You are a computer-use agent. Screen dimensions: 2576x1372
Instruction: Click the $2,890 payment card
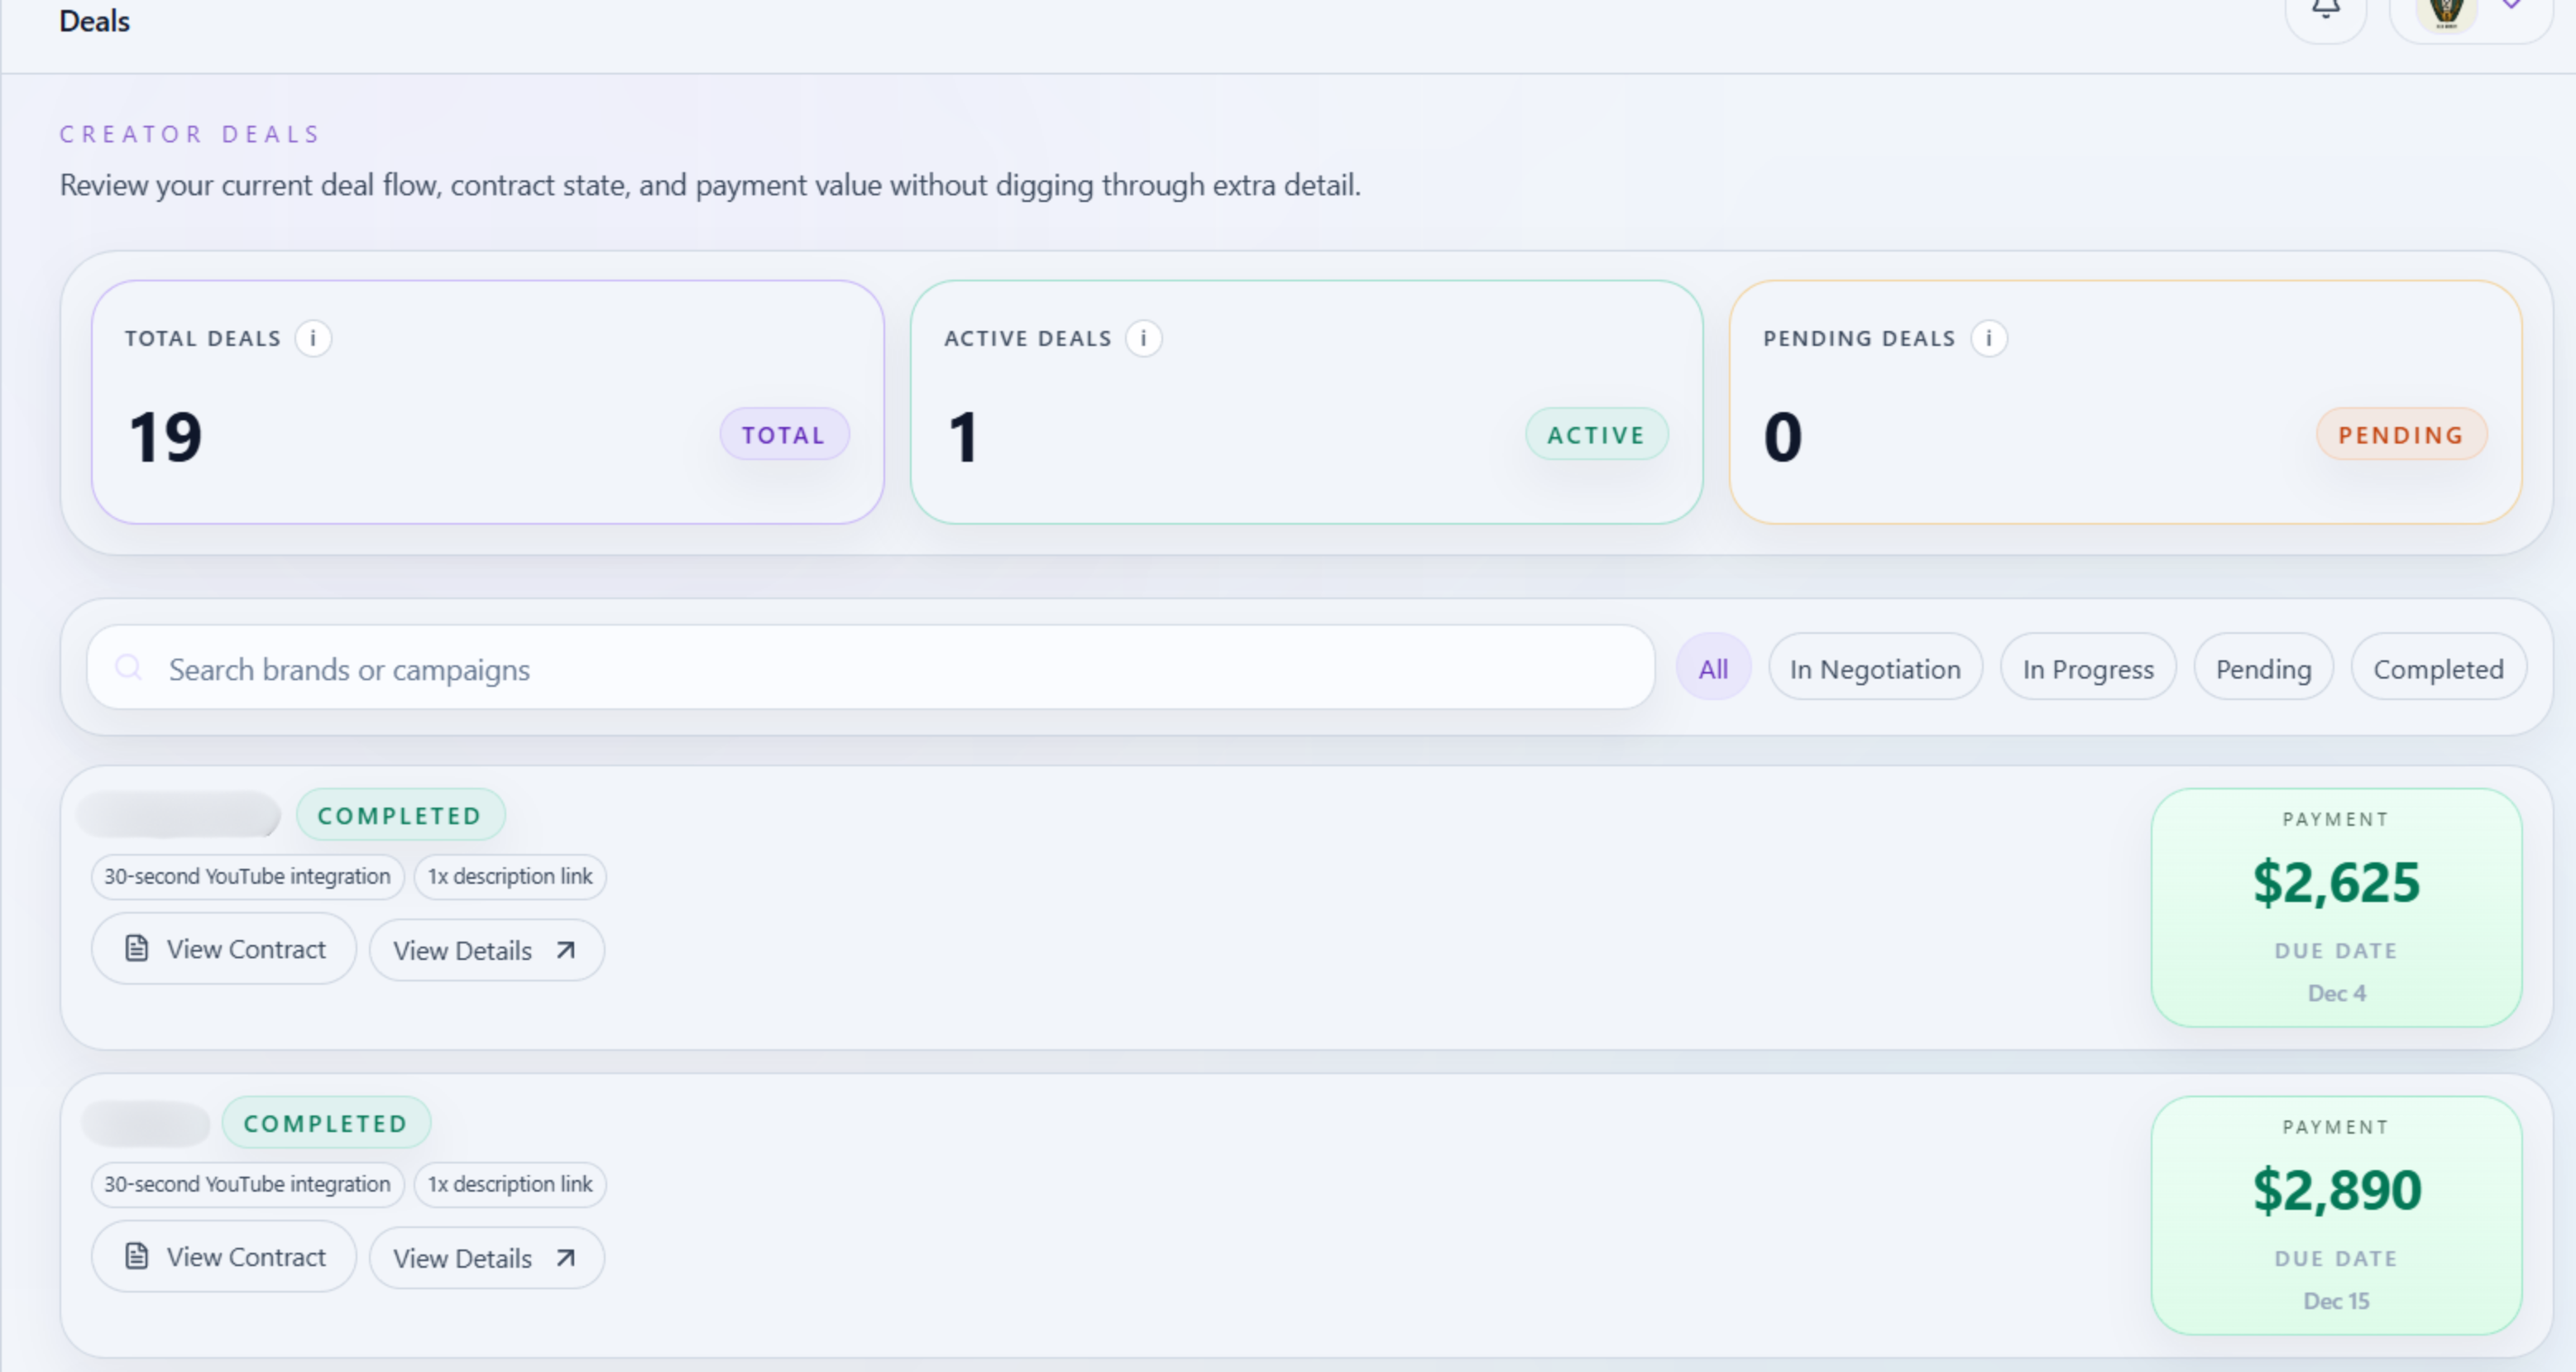2336,1215
